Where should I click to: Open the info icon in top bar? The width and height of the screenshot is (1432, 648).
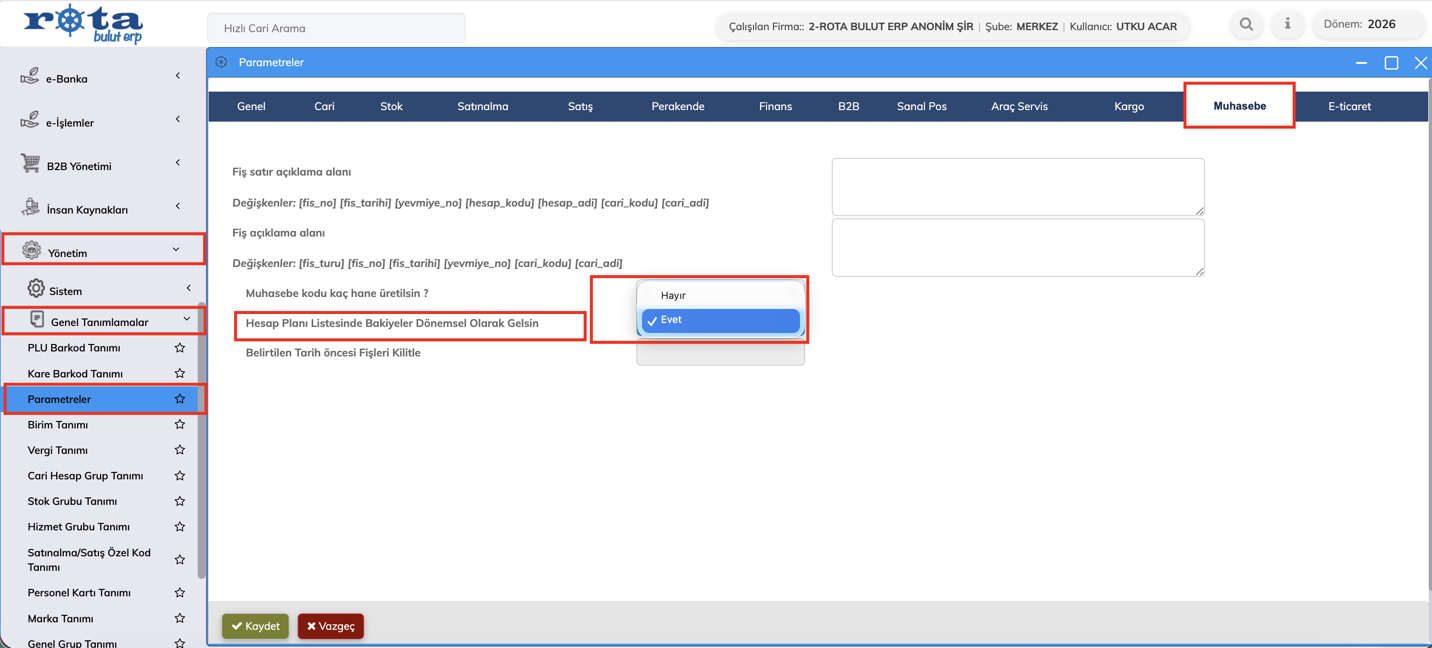tap(1287, 24)
